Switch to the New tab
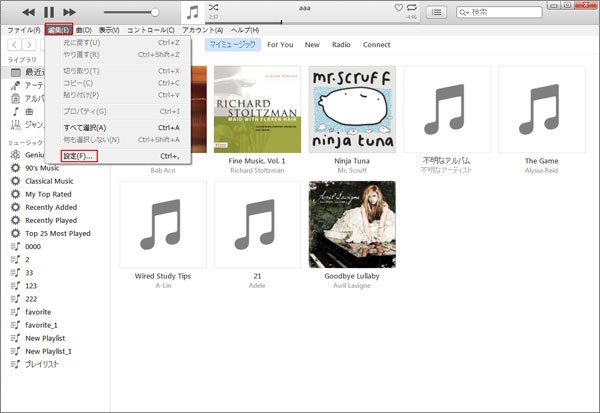This screenshot has height=413, width=600. 312,45
